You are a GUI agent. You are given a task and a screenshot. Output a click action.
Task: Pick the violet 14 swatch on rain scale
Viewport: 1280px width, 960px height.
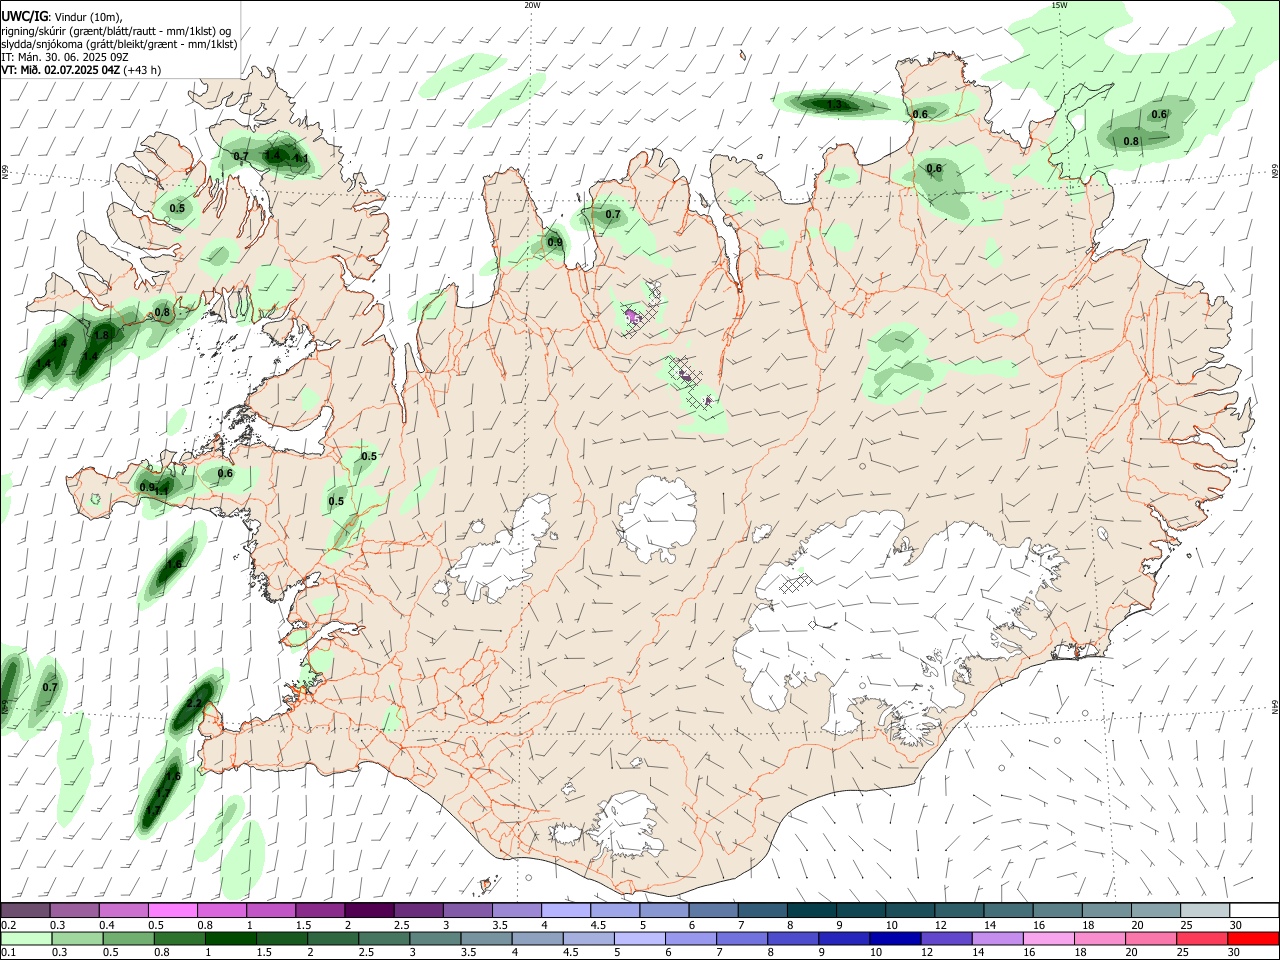[x=997, y=939]
